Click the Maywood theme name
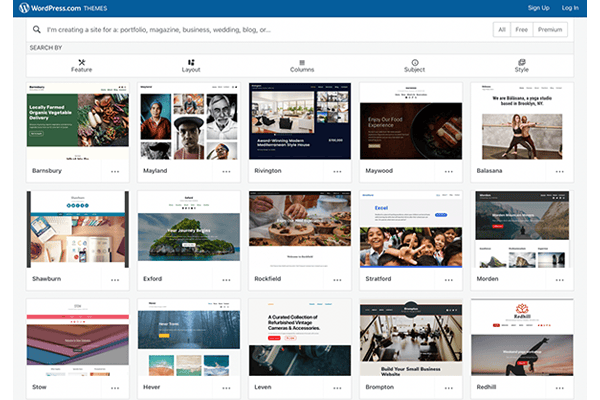The height and width of the screenshot is (400, 600). point(379,171)
